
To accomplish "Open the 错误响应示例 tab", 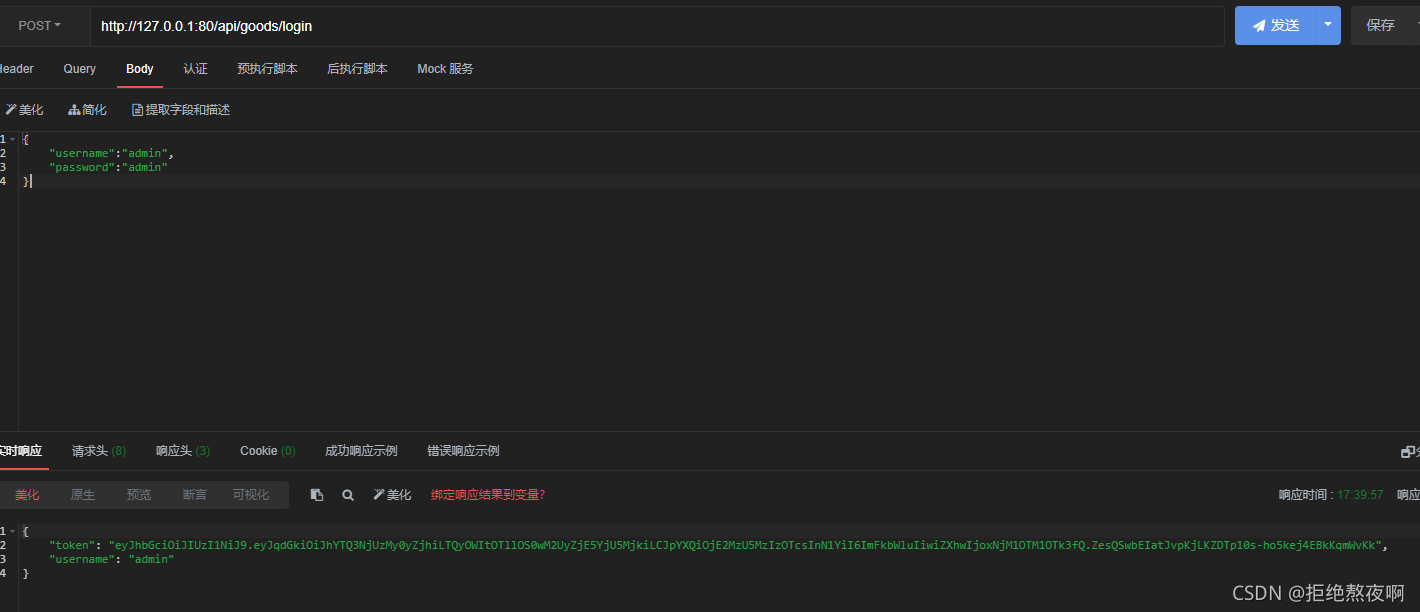I will [463, 451].
